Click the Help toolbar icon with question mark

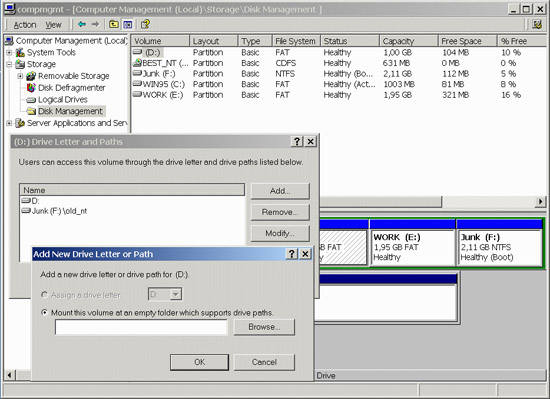(x=145, y=24)
